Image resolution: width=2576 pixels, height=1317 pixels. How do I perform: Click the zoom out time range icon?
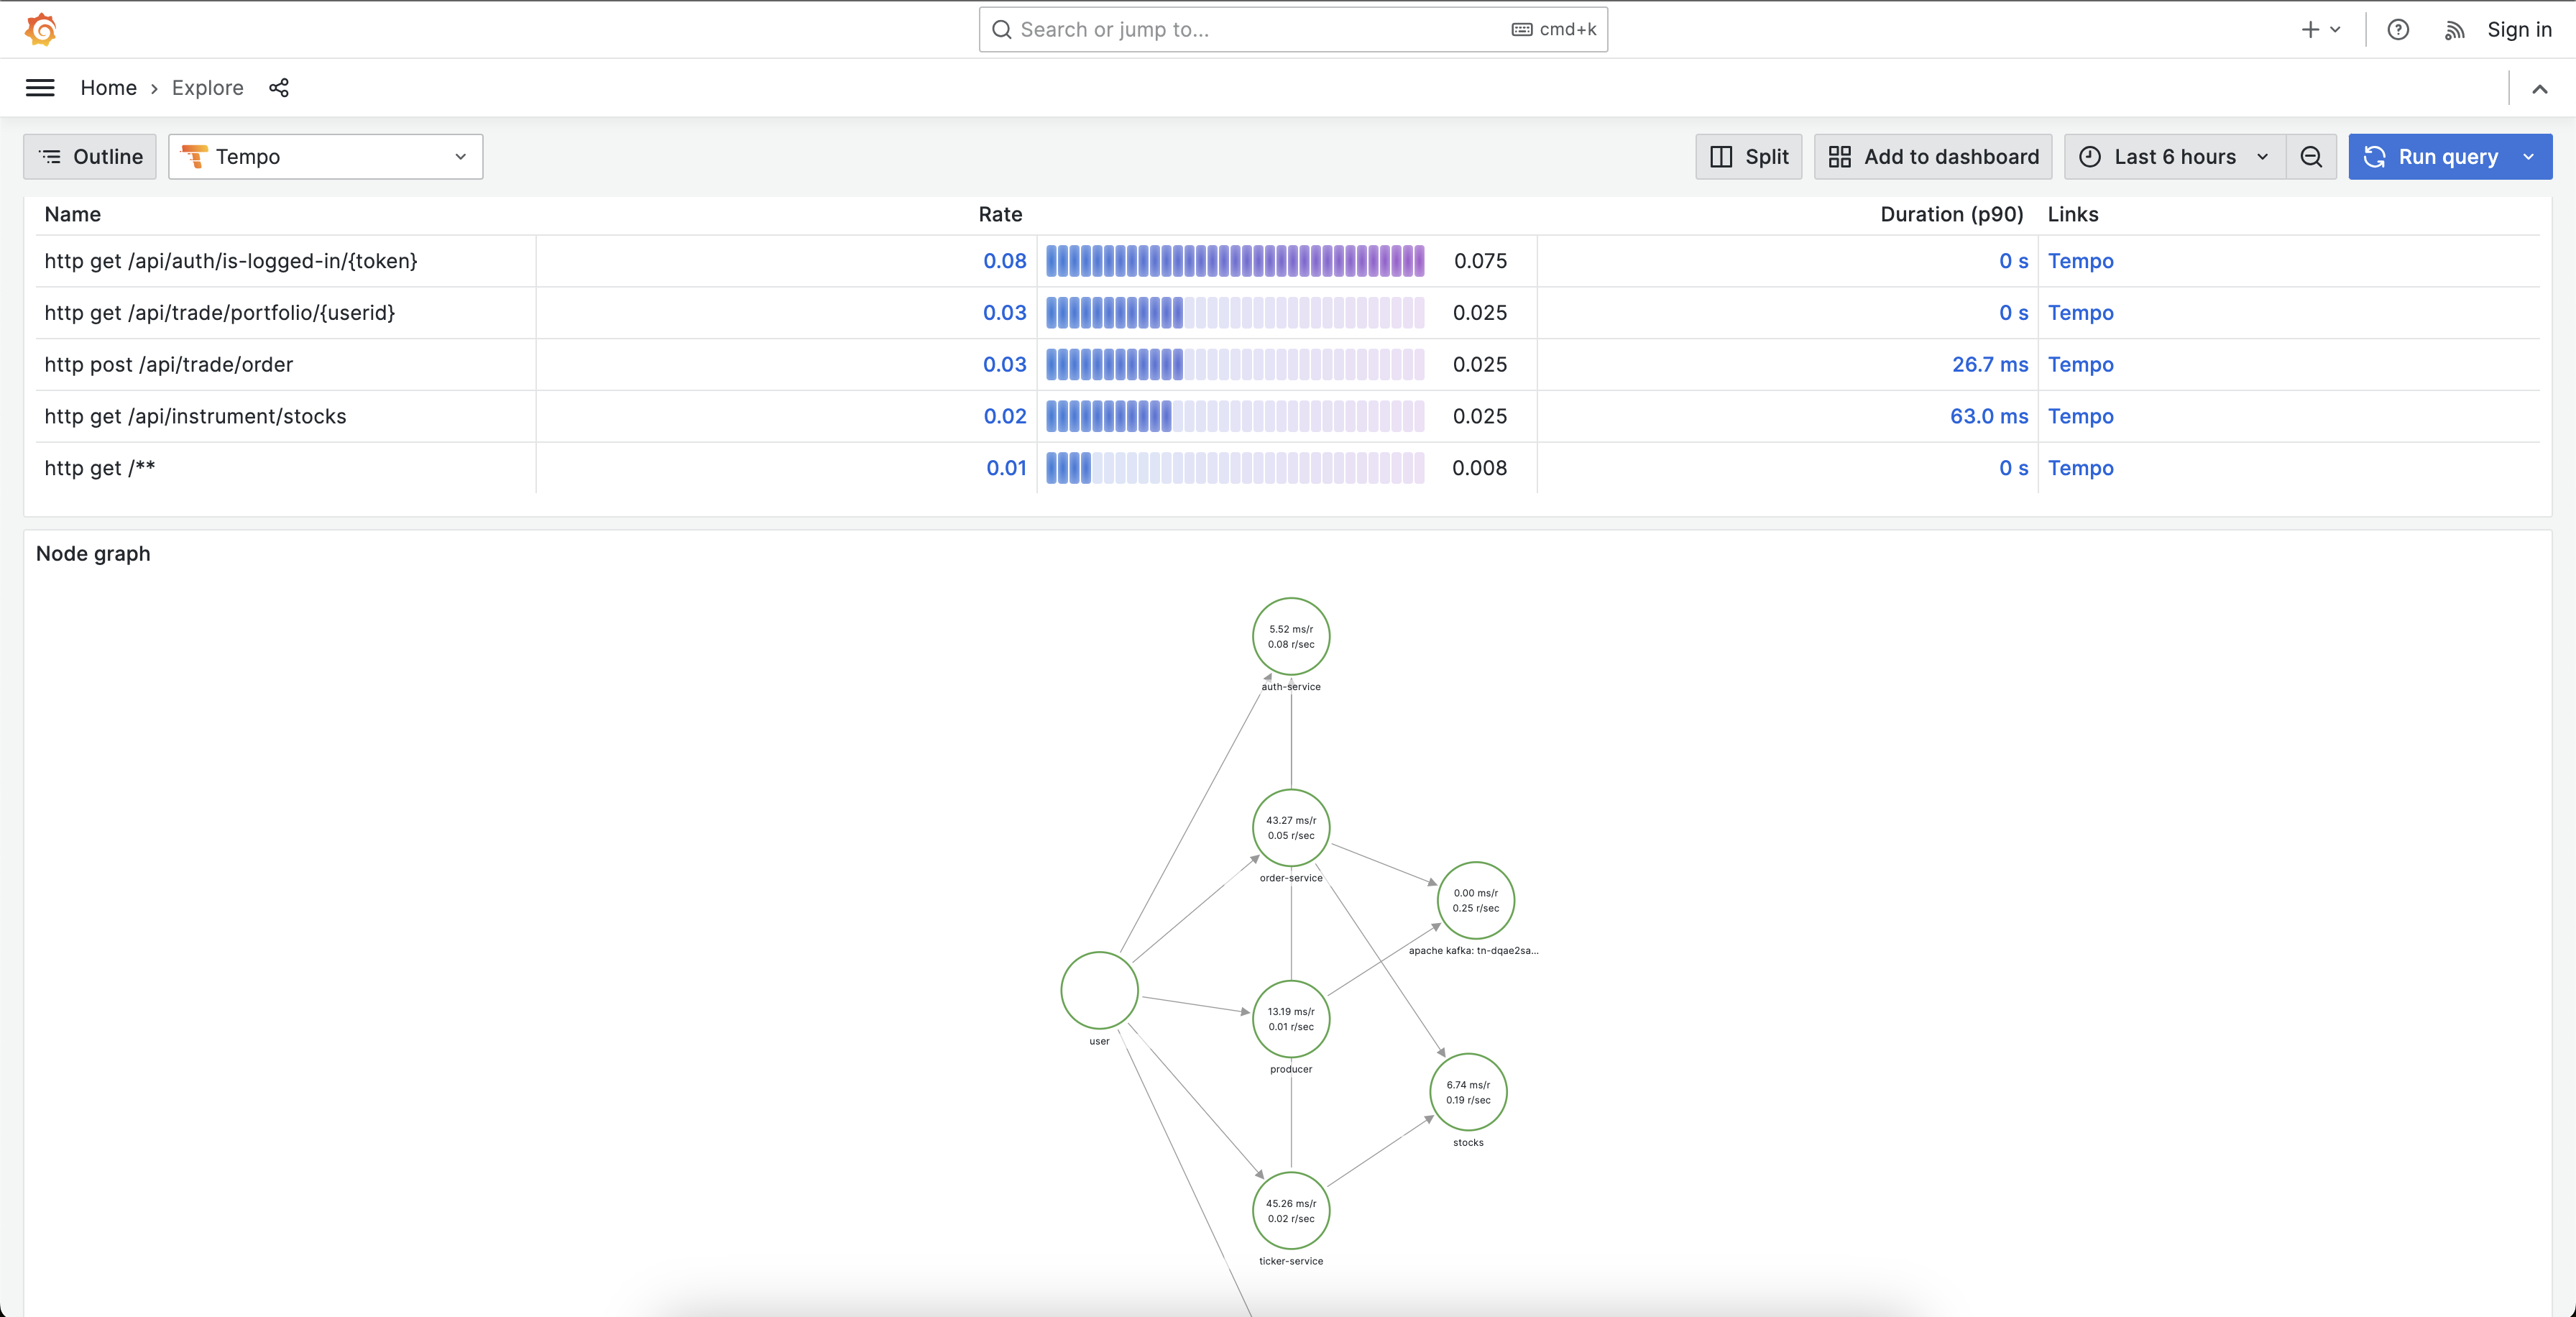pyautogui.click(x=2311, y=157)
